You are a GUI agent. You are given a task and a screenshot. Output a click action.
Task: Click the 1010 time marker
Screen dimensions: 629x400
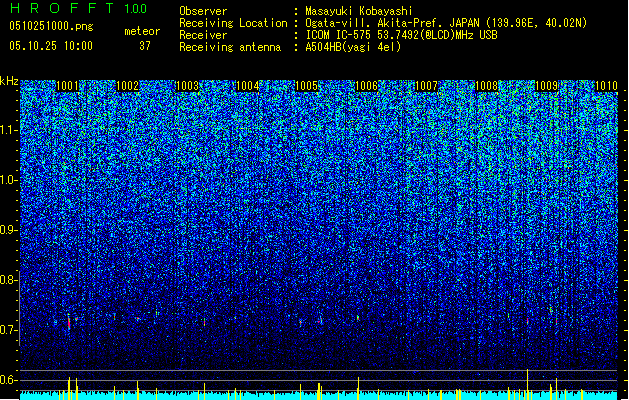[x=606, y=86]
